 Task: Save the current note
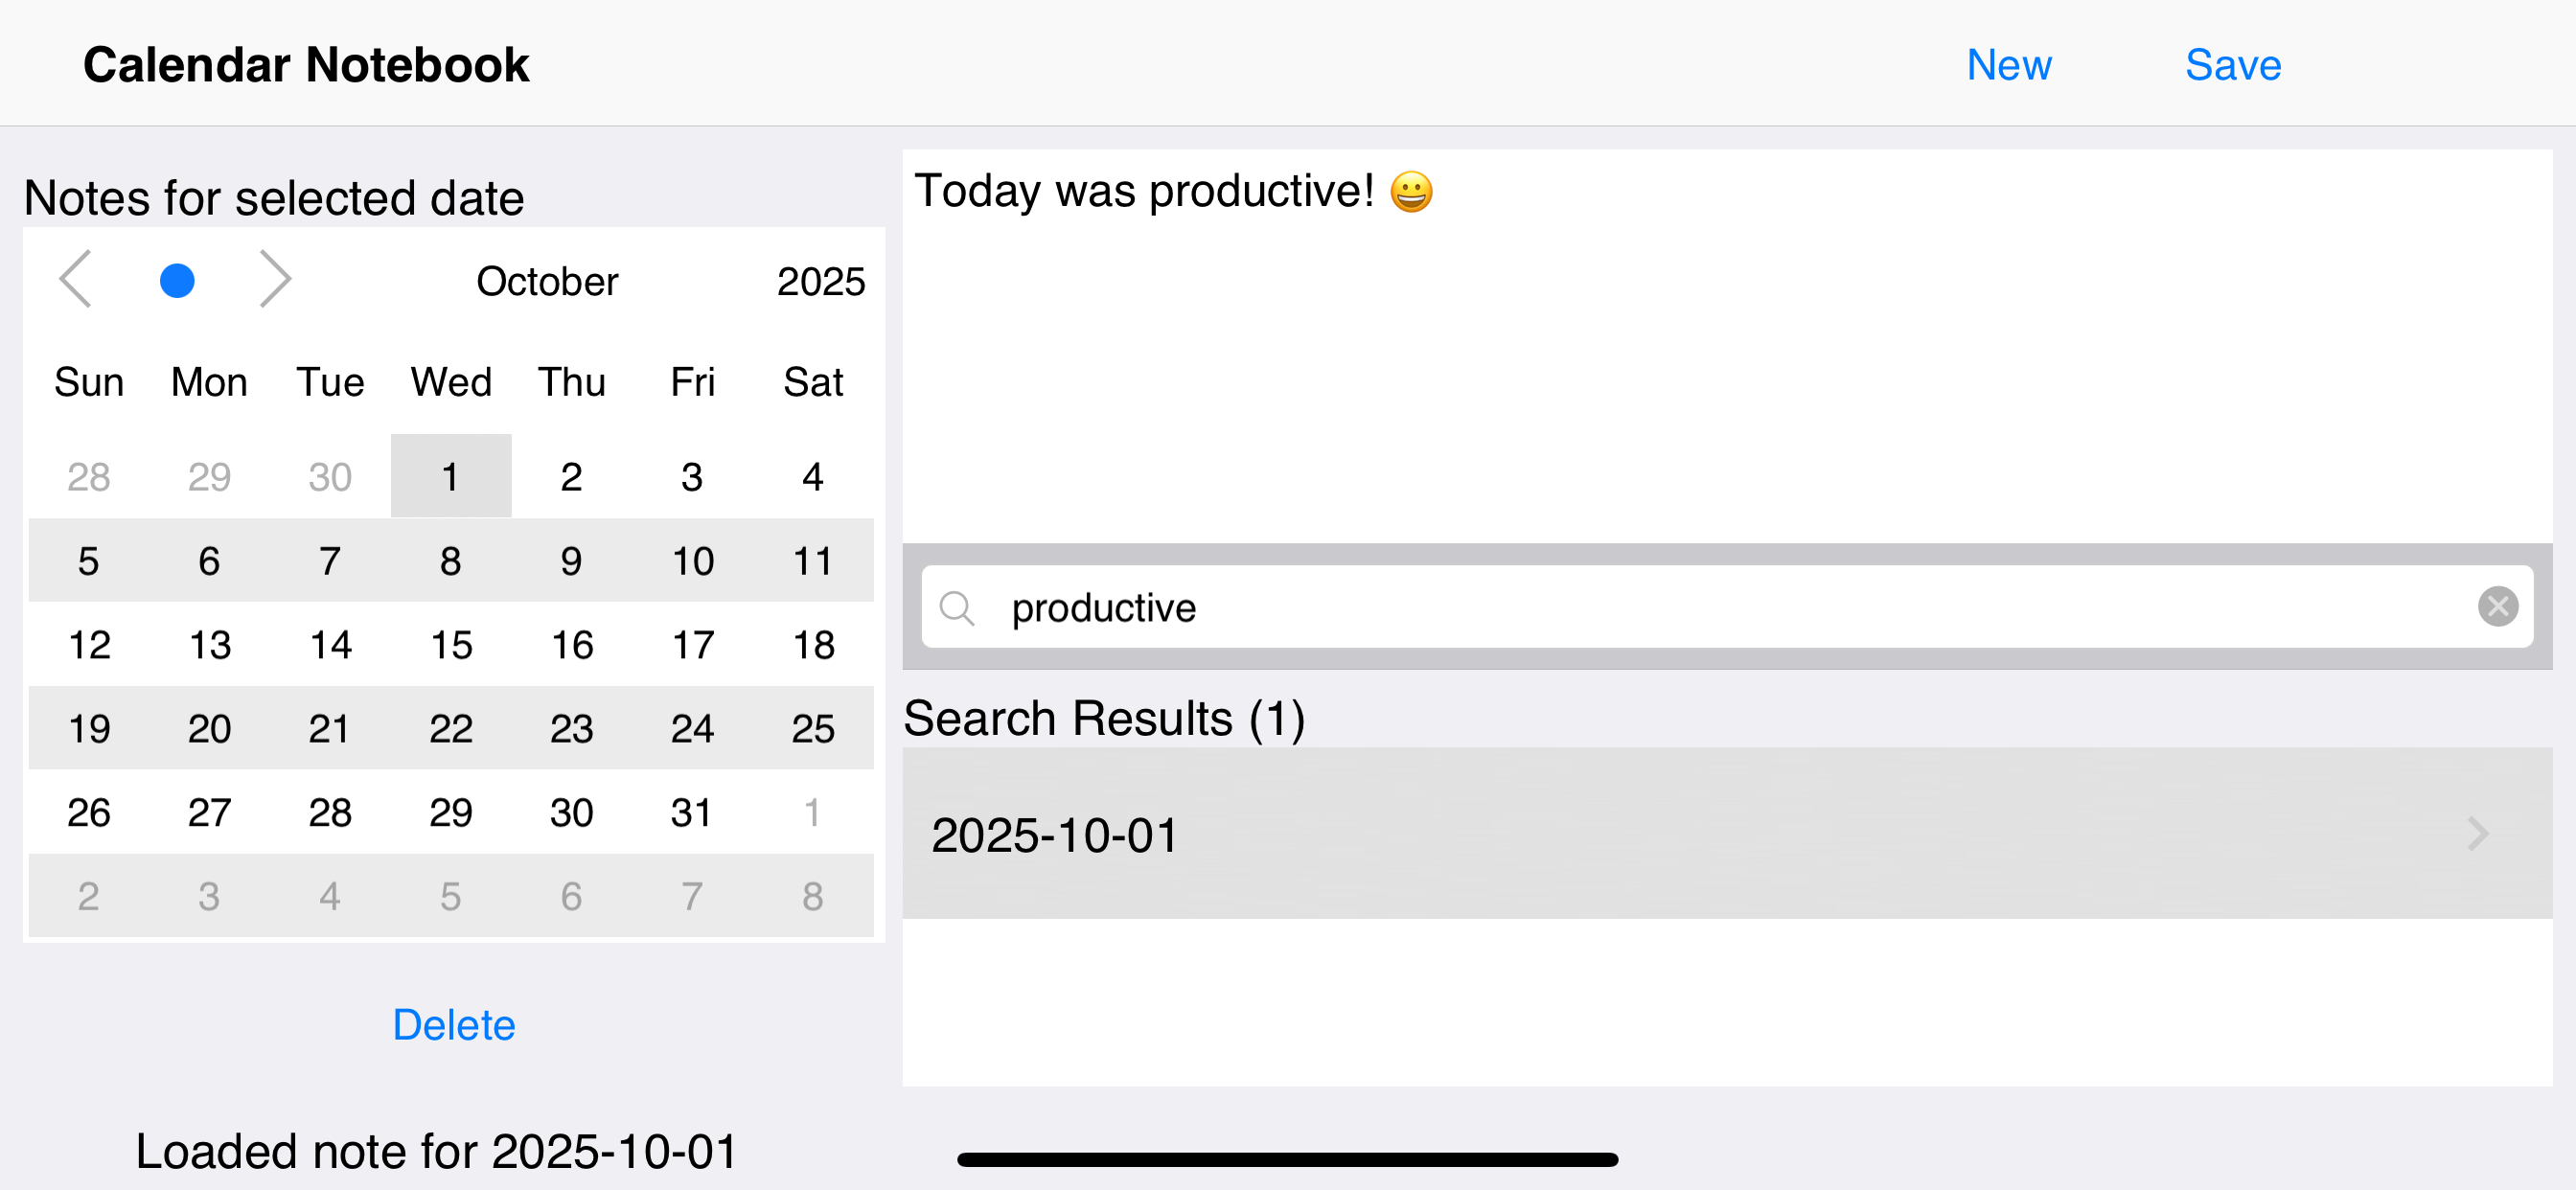pyautogui.click(x=2233, y=64)
